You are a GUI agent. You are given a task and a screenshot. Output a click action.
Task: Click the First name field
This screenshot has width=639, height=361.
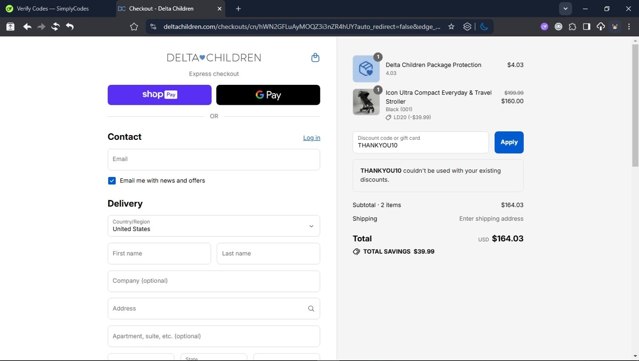159,253
